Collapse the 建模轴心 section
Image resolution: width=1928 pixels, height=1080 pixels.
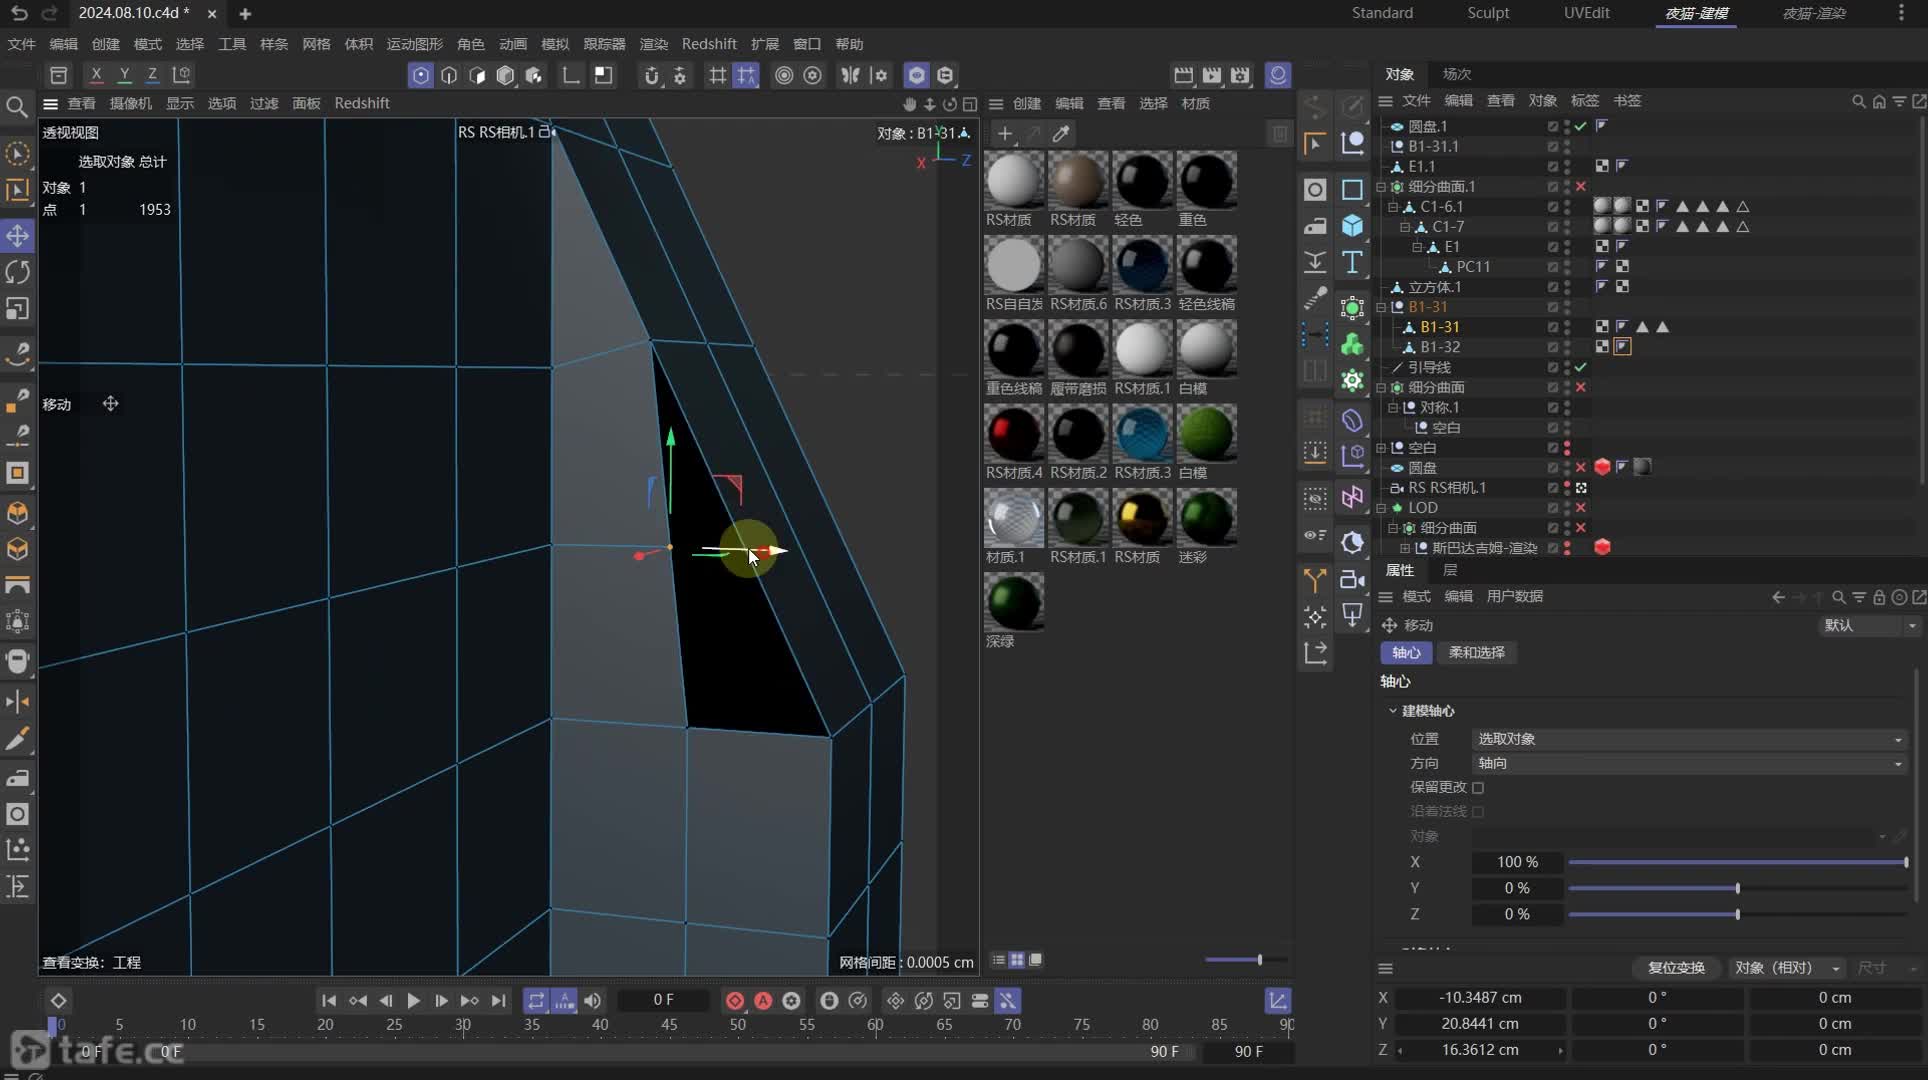1392,711
